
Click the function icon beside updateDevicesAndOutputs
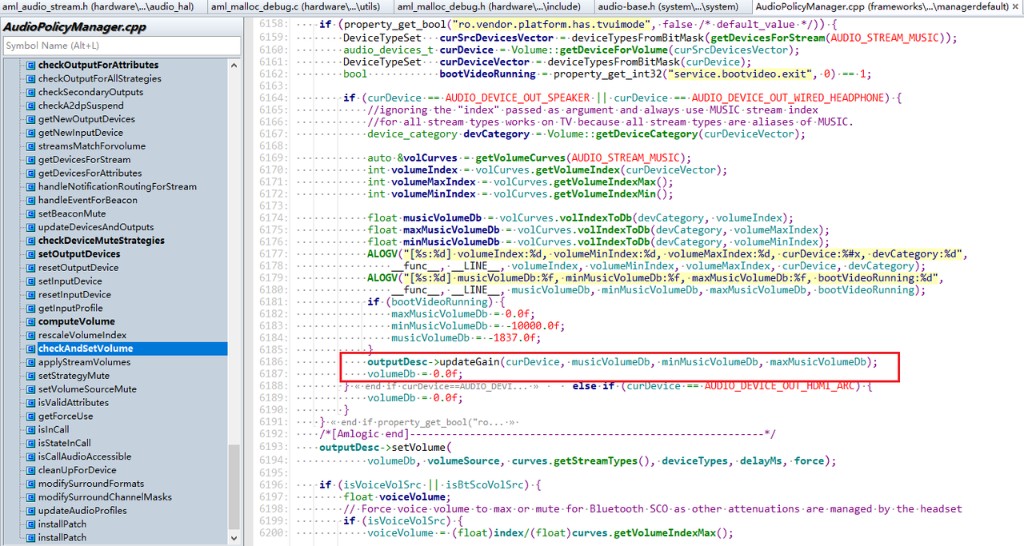click(30, 227)
